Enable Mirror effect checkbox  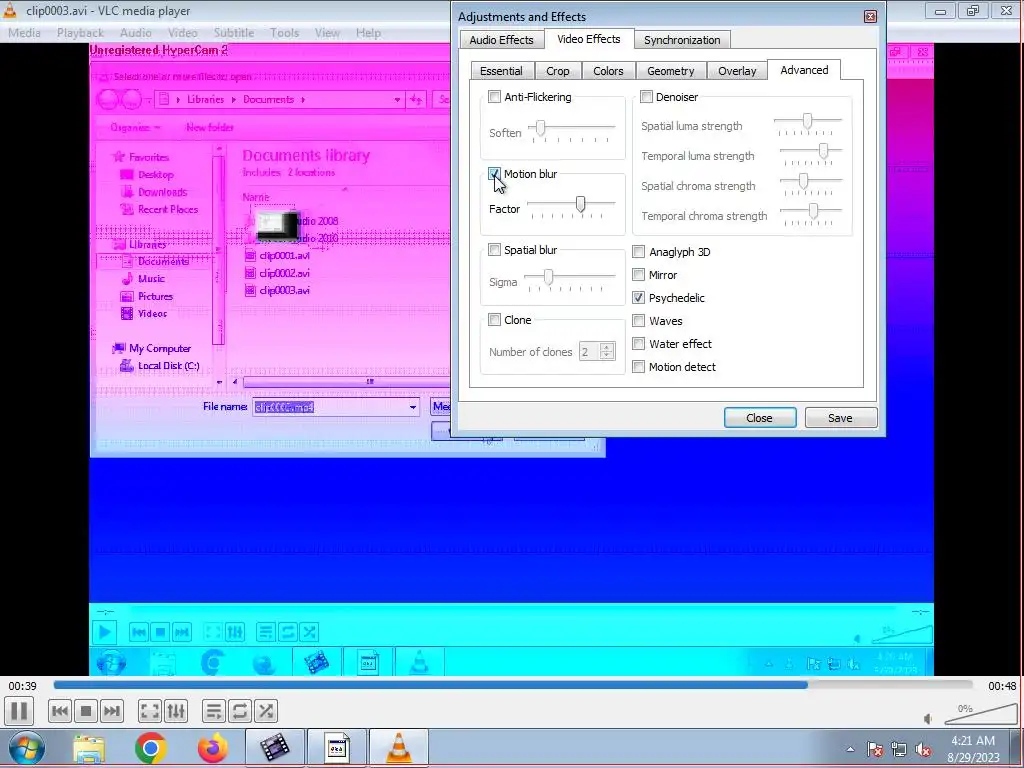pos(639,275)
